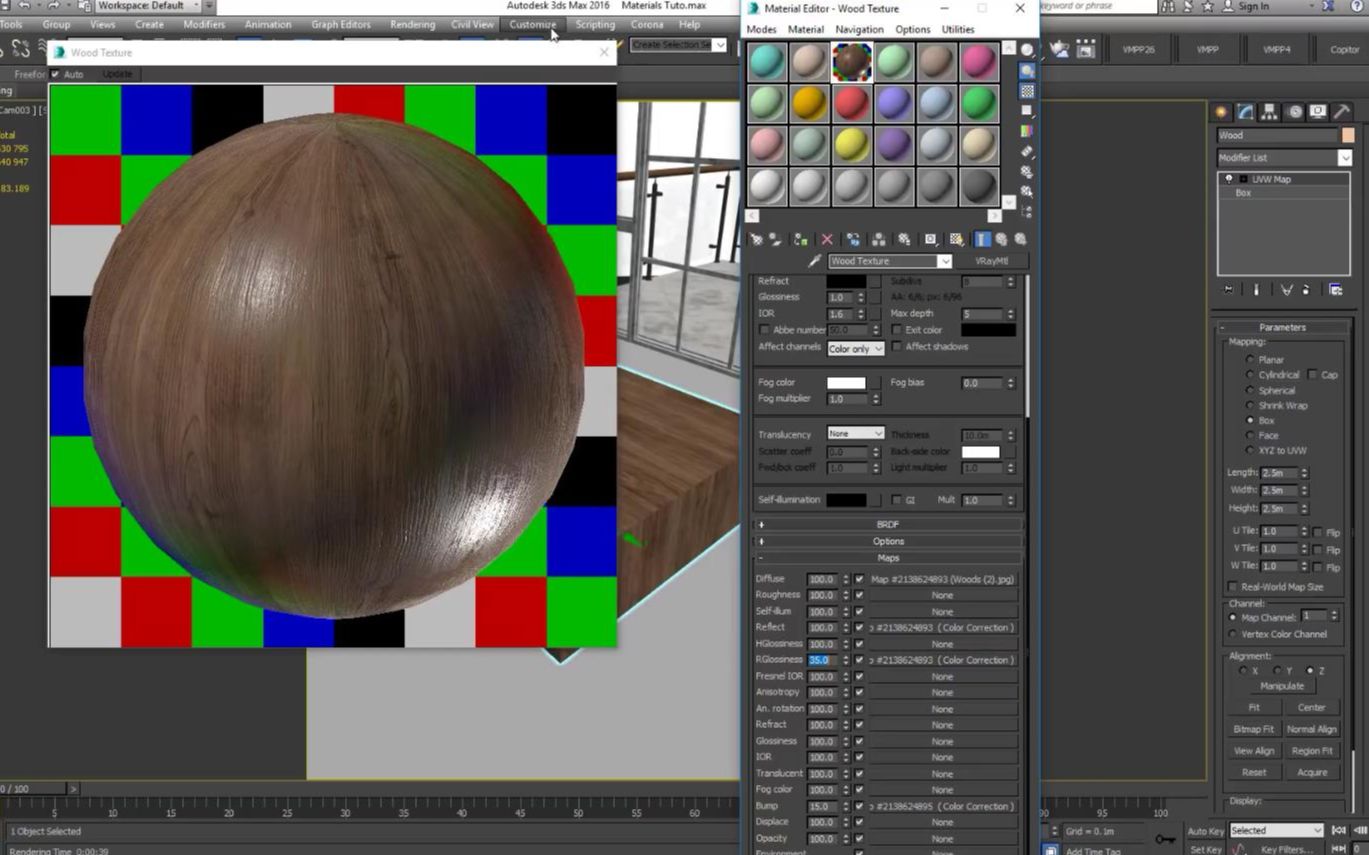
Task: Click Get Material icon in Material Editor
Action: pyautogui.click(x=757, y=240)
